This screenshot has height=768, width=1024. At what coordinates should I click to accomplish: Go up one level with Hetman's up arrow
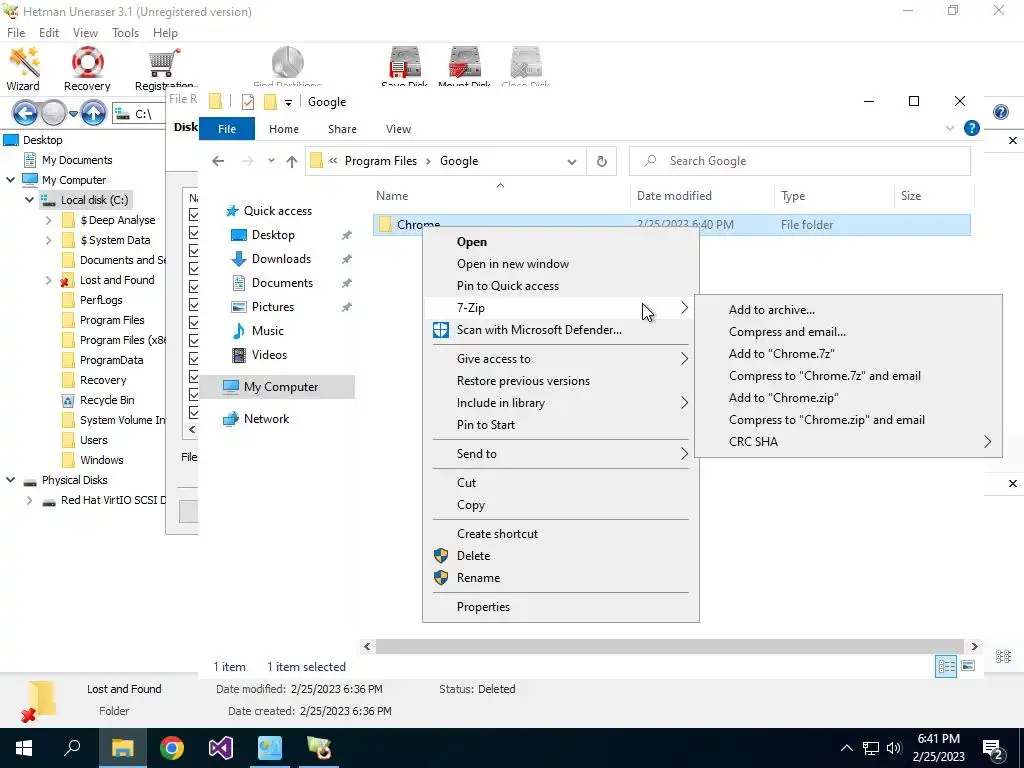tap(93, 114)
